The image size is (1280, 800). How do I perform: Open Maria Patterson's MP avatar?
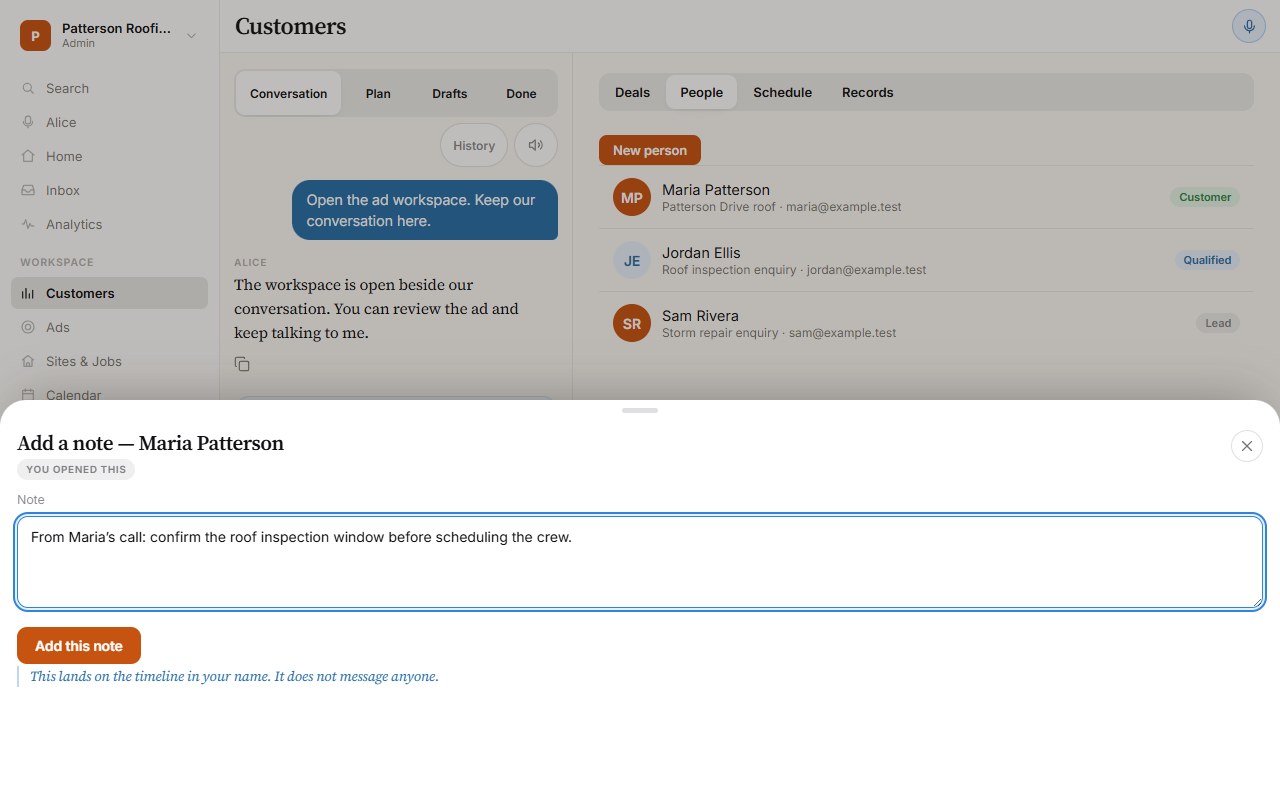pos(632,197)
